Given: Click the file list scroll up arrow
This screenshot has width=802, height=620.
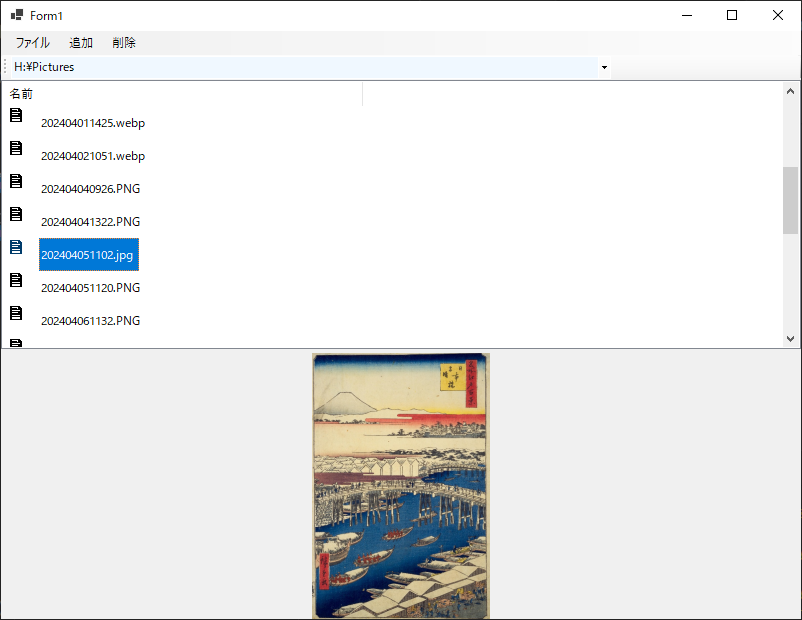Looking at the screenshot, I should (790, 92).
